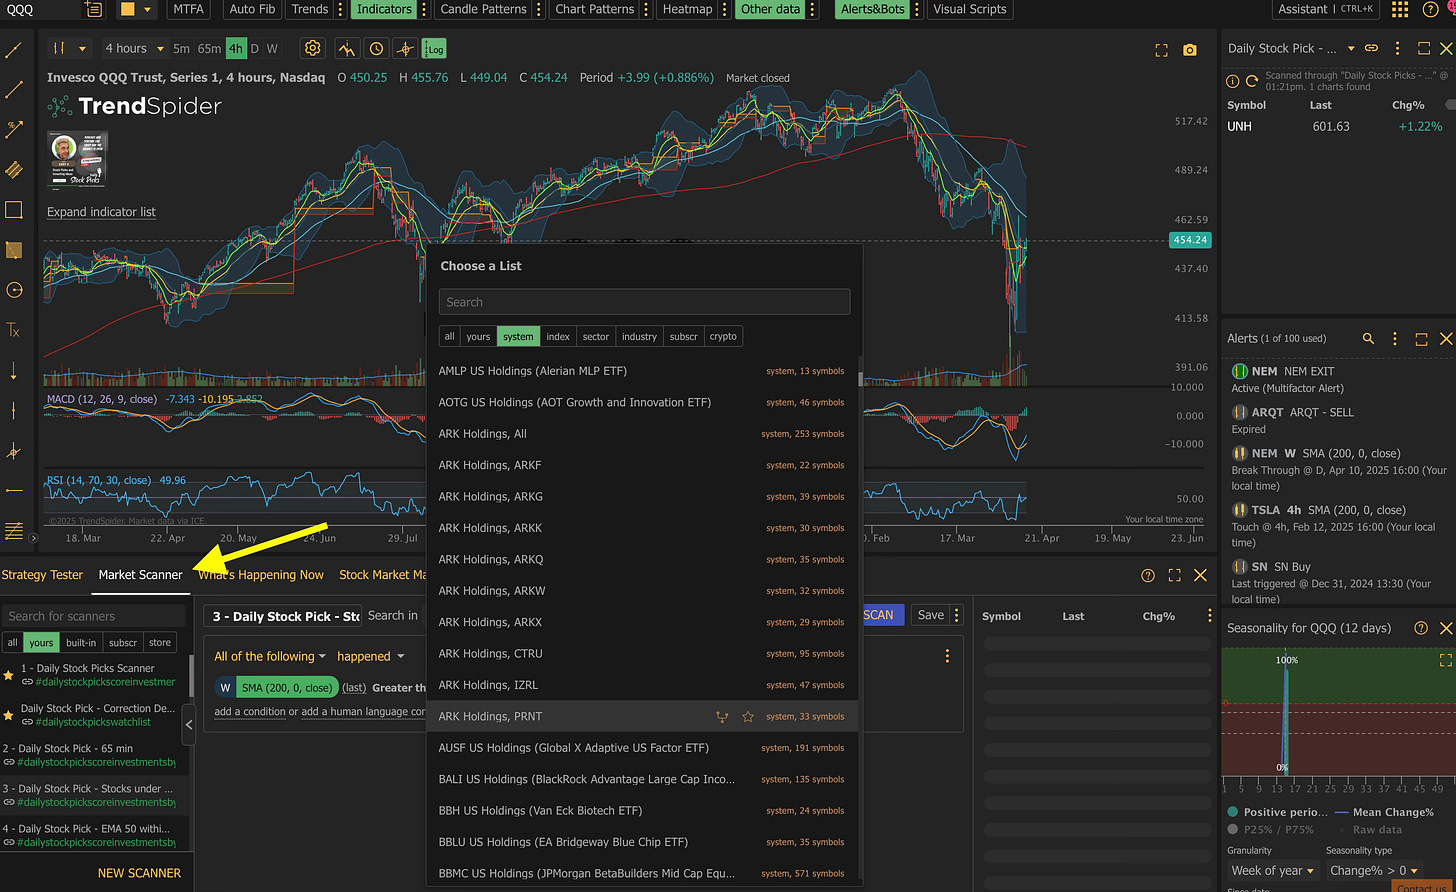
Task: Select the rectangle drawing tool
Action: (x=14, y=210)
